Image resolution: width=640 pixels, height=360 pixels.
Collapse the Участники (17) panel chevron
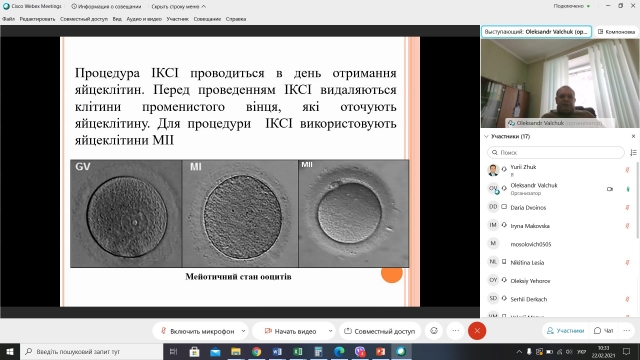[x=486, y=136]
